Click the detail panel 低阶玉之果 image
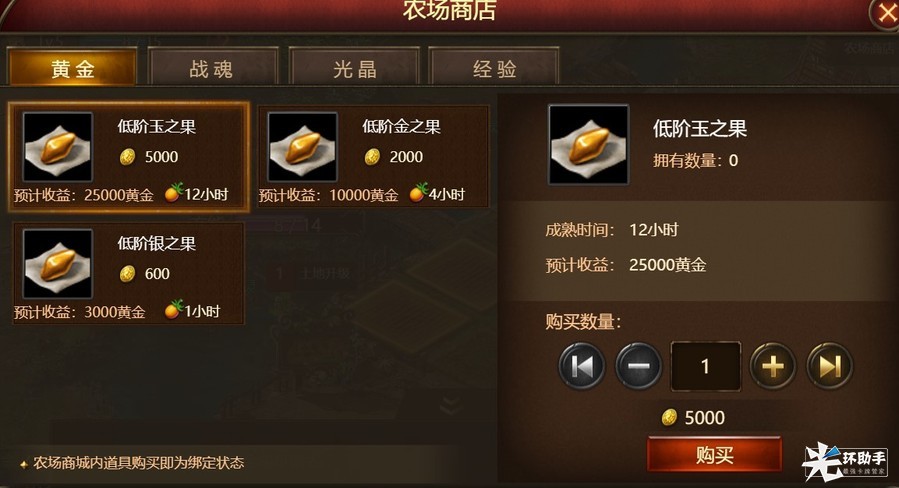Image resolution: width=899 pixels, height=488 pixels. (x=588, y=145)
